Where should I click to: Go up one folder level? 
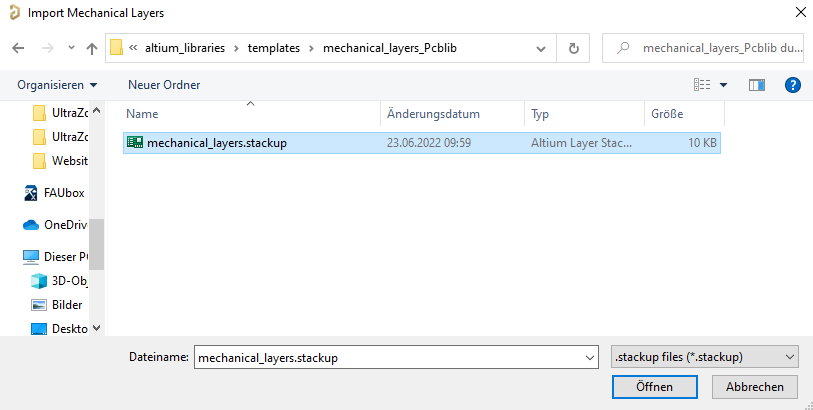[92, 48]
